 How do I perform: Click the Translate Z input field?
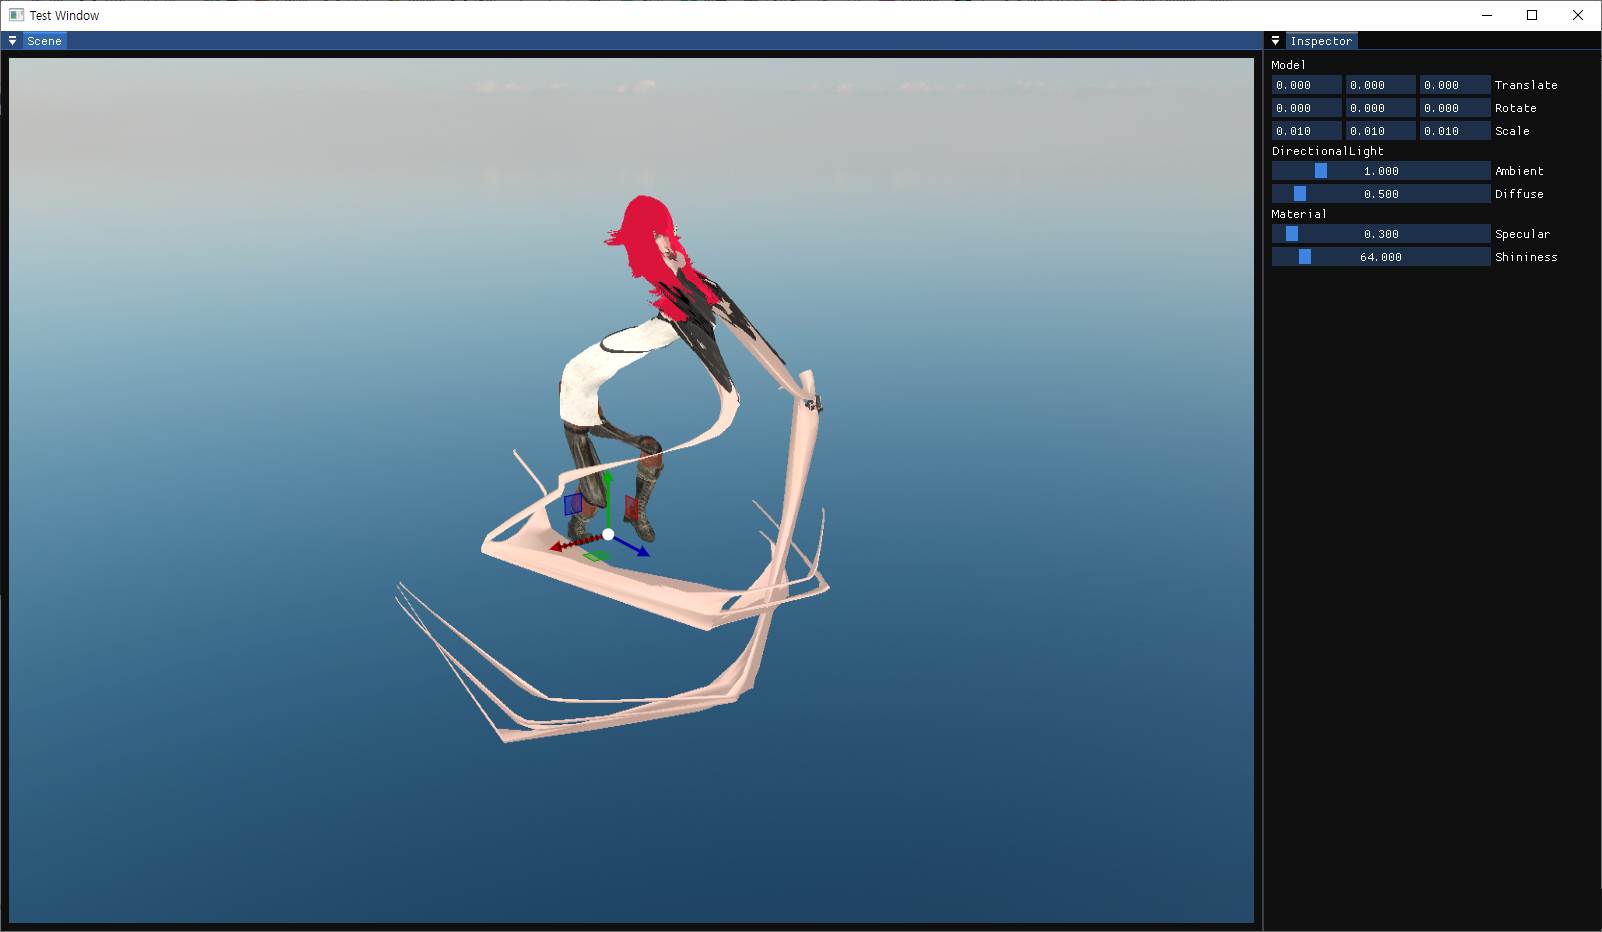click(1454, 85)
